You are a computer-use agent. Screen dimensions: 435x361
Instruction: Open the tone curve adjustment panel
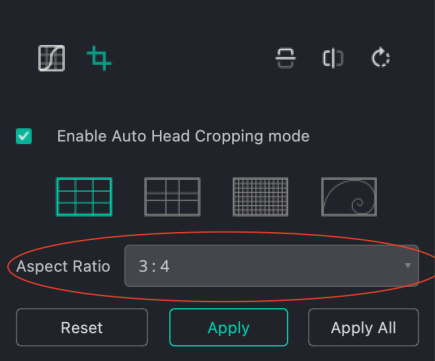coord(51,58)
